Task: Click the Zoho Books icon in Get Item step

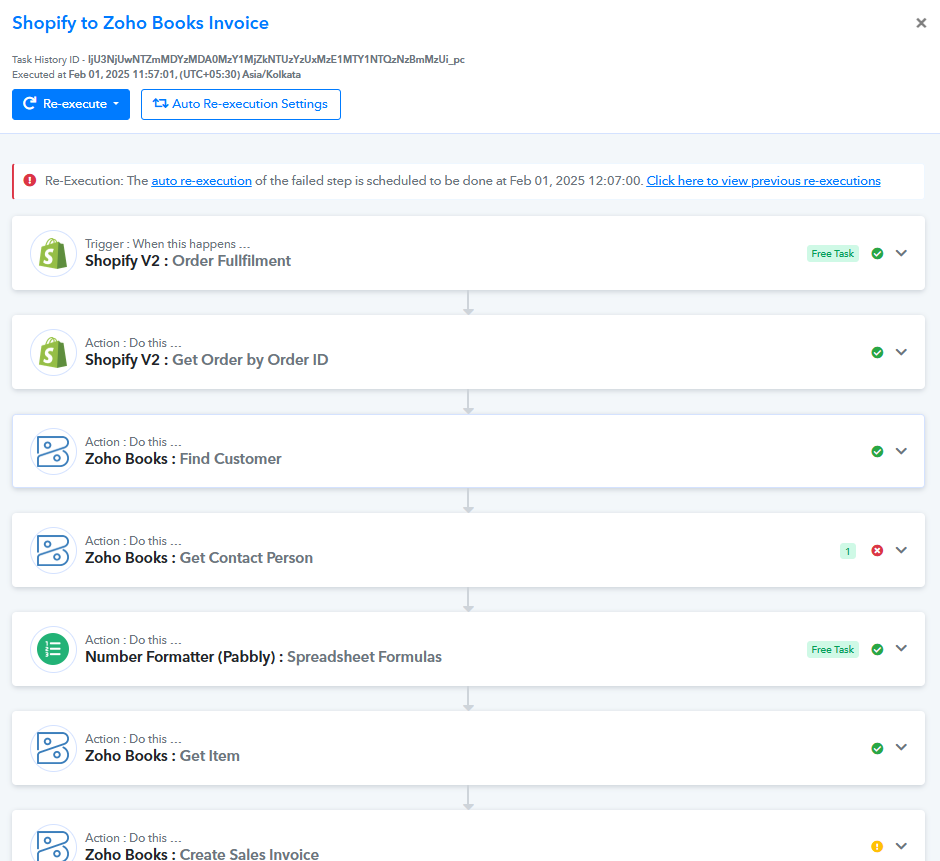Action: click(53, 748)
